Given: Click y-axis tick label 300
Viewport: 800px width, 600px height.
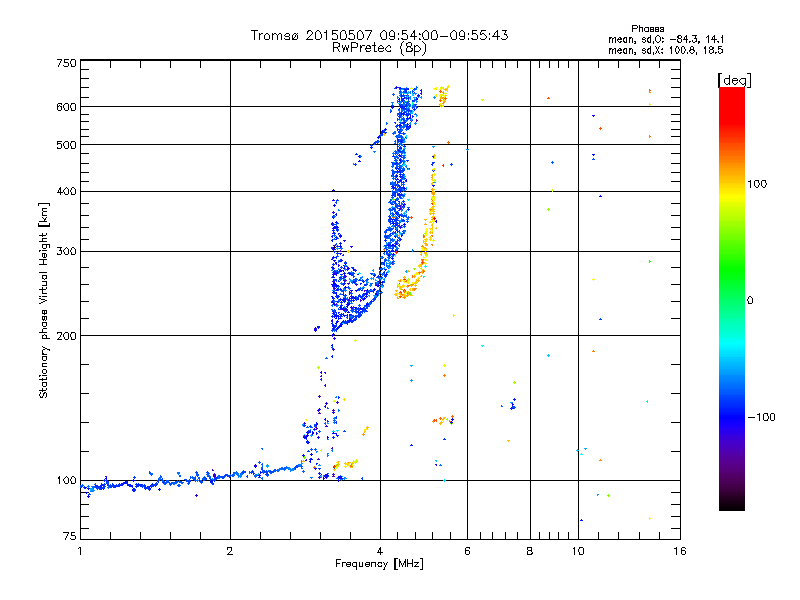Looking at the screenshot, I should (66, 251).
